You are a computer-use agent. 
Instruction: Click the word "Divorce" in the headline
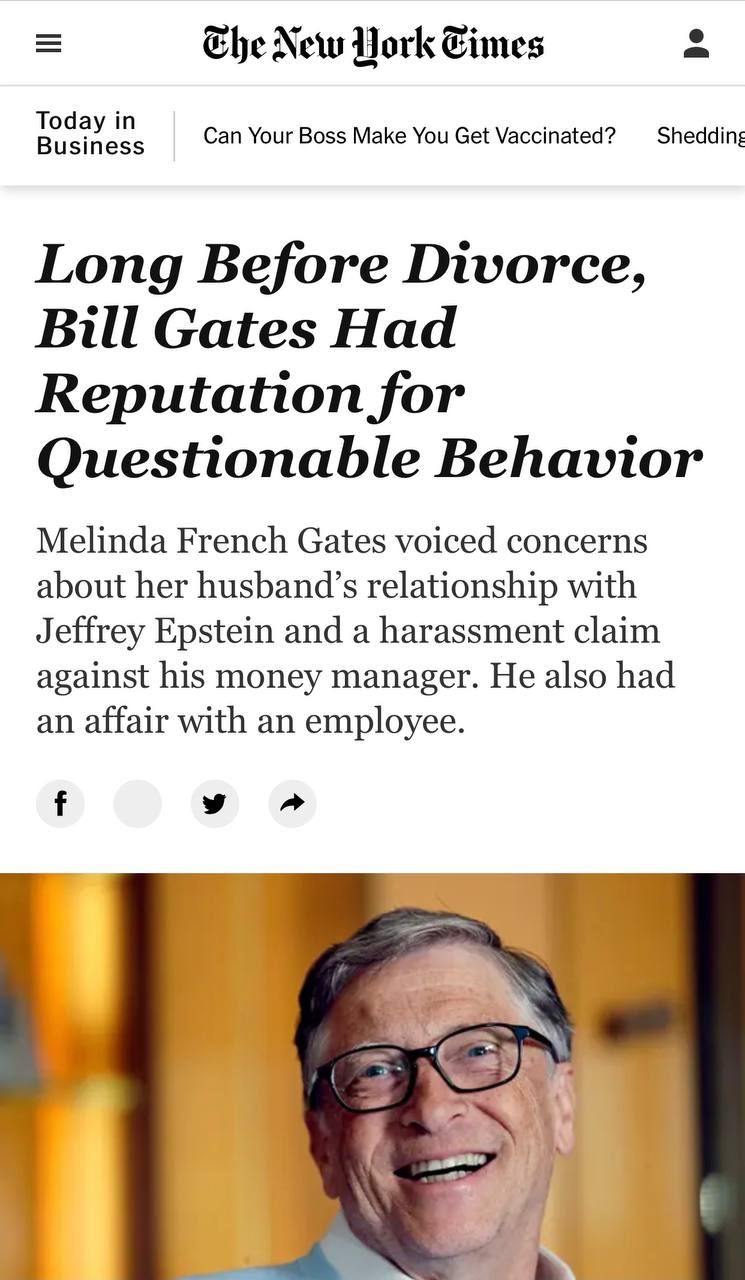click(x=524, y=264)
